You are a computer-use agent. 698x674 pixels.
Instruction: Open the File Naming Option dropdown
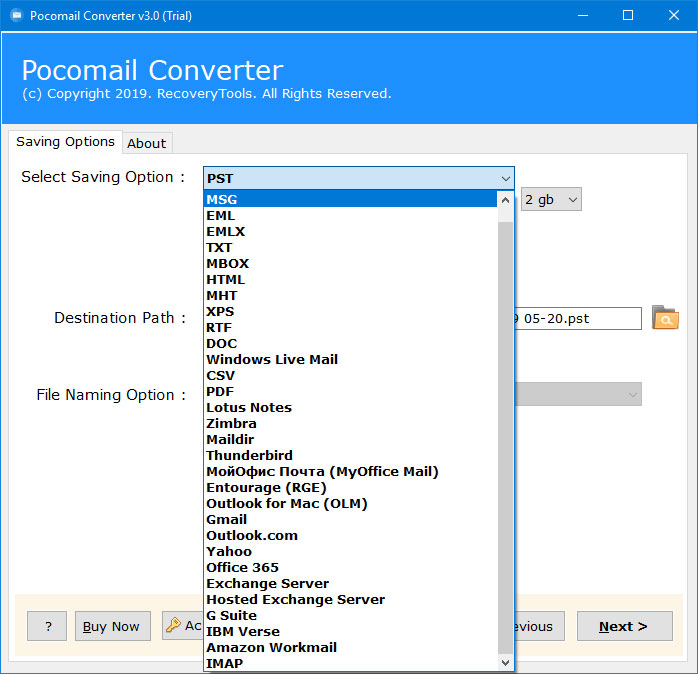(578, 394)
